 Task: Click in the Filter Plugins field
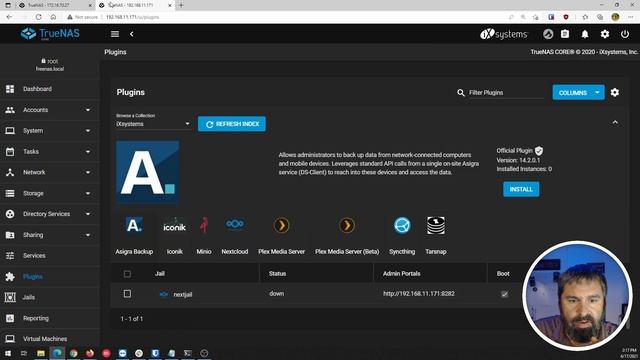(x=506, y=93)
